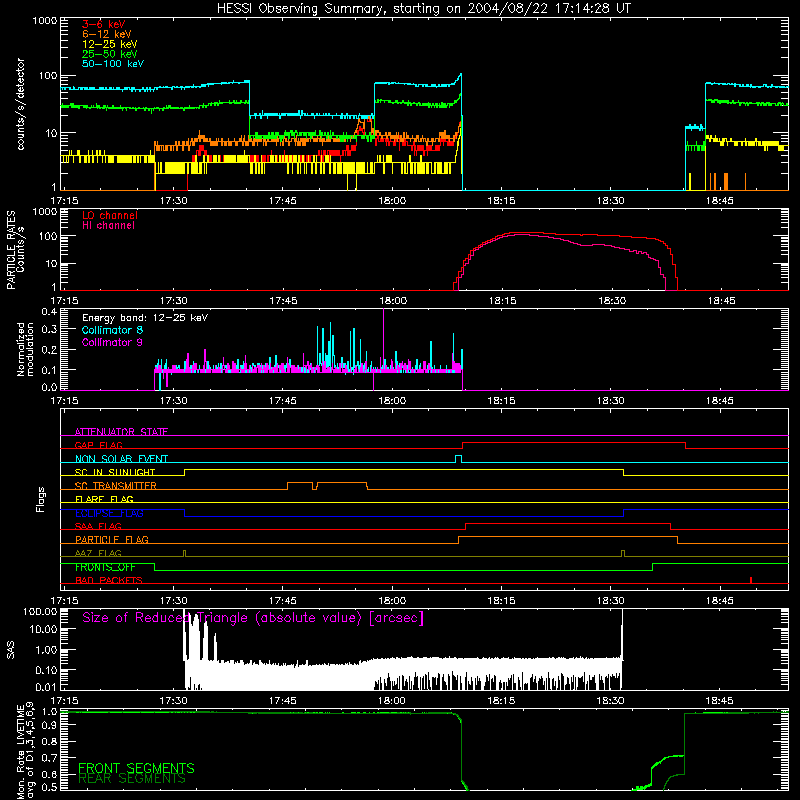Viewport: 800px width, 800px height.
Task: Click the 'REAR SEGMENTS' legend label
Action: coord(132,779)
